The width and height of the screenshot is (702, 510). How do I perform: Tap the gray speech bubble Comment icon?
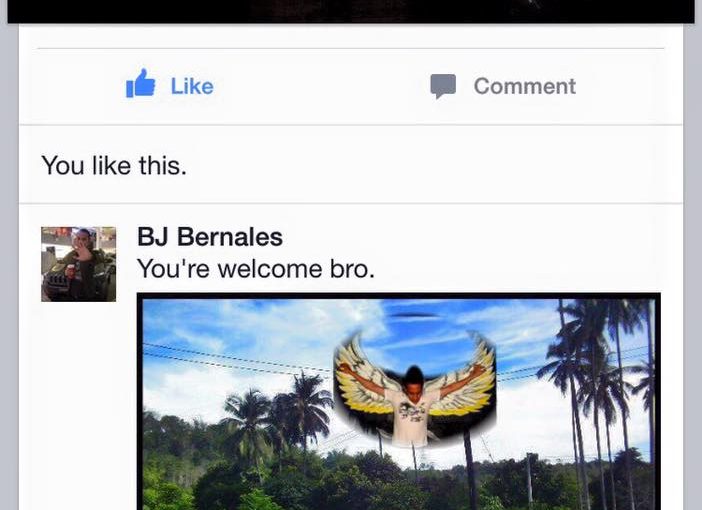click(443, 86)
